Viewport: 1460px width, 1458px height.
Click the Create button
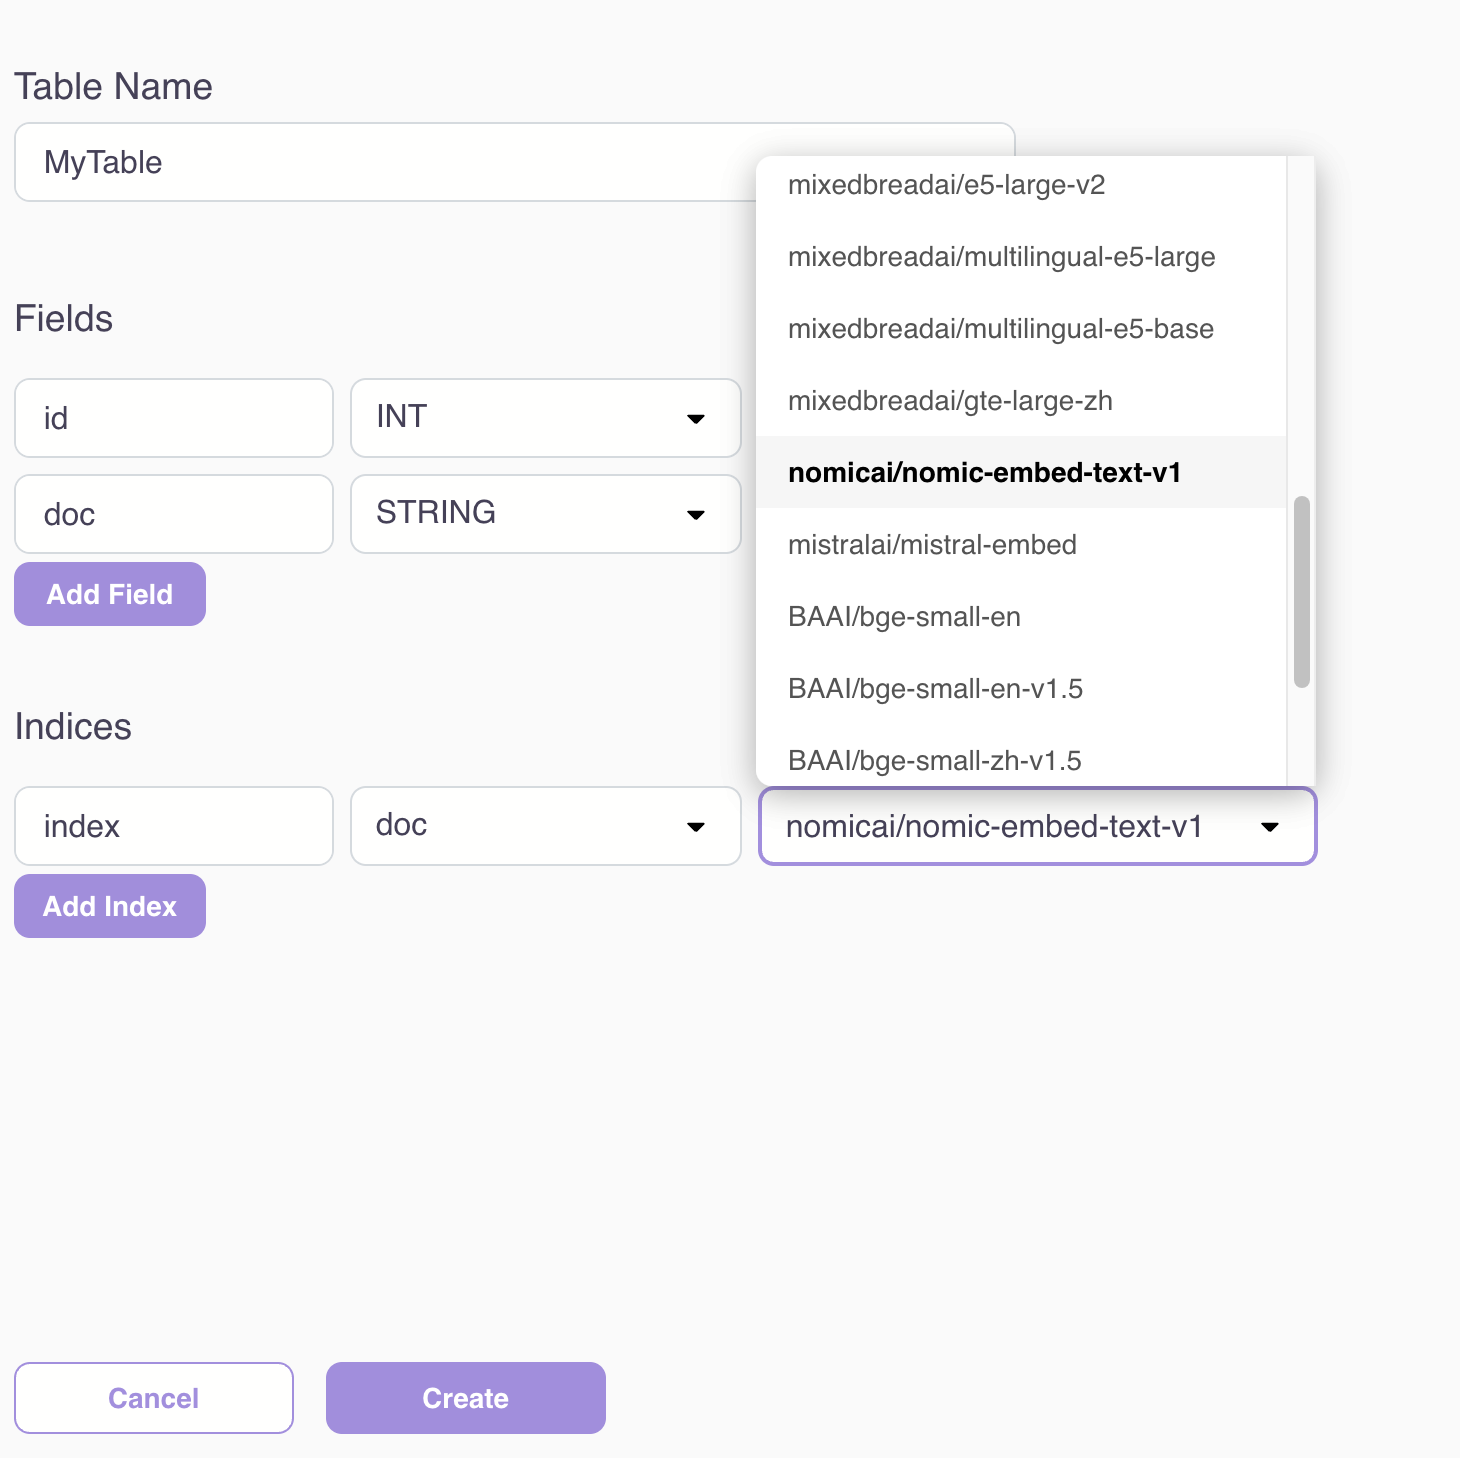(465, 1398)
